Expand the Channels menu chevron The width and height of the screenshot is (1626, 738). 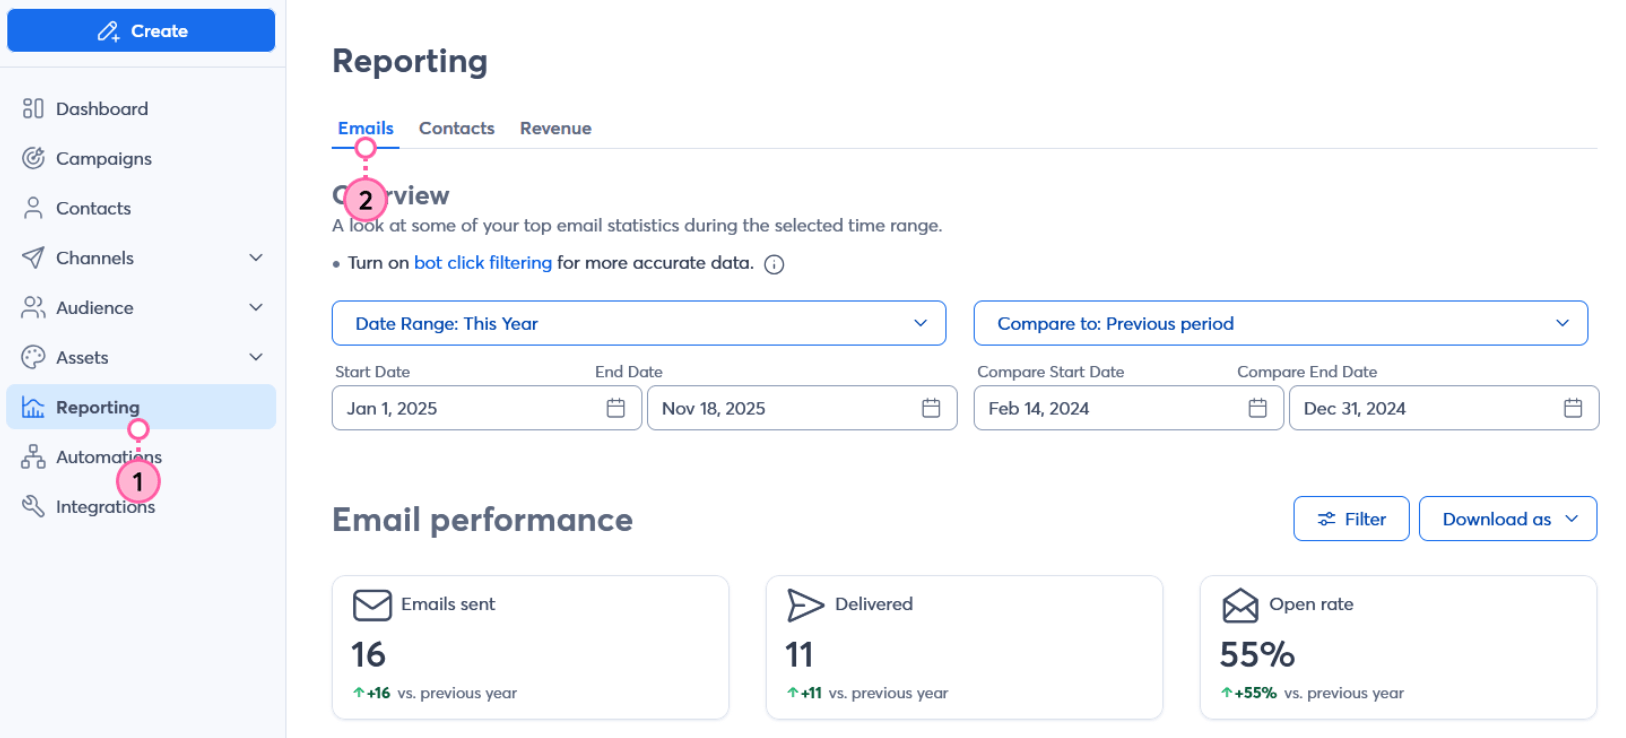[x=256, y=258]
